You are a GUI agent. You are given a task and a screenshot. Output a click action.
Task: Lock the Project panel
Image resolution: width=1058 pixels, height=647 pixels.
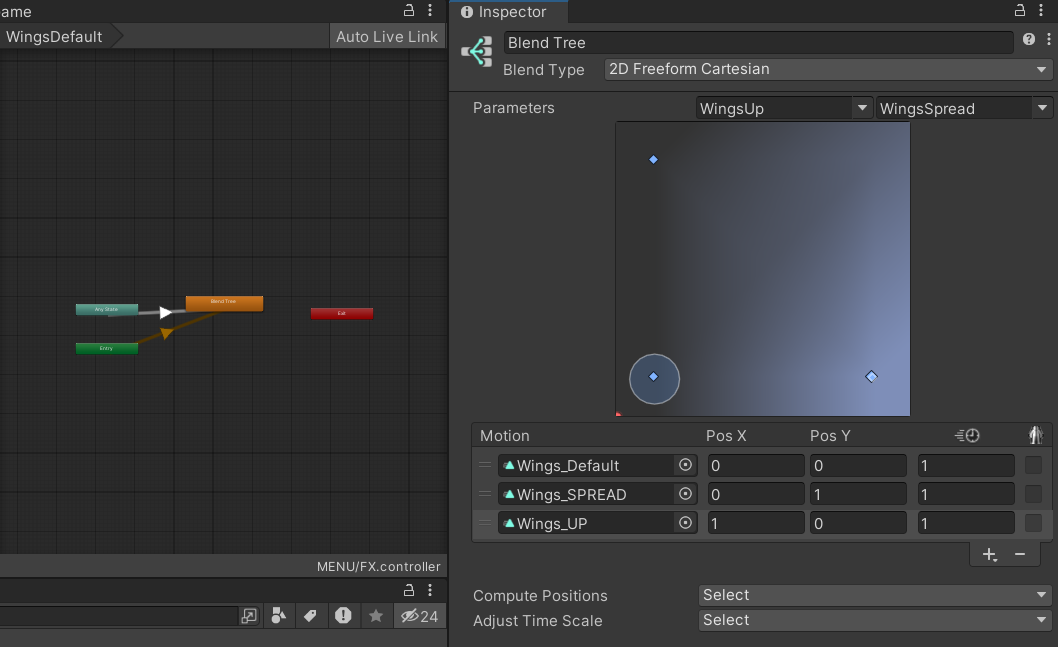coord(409,590)
